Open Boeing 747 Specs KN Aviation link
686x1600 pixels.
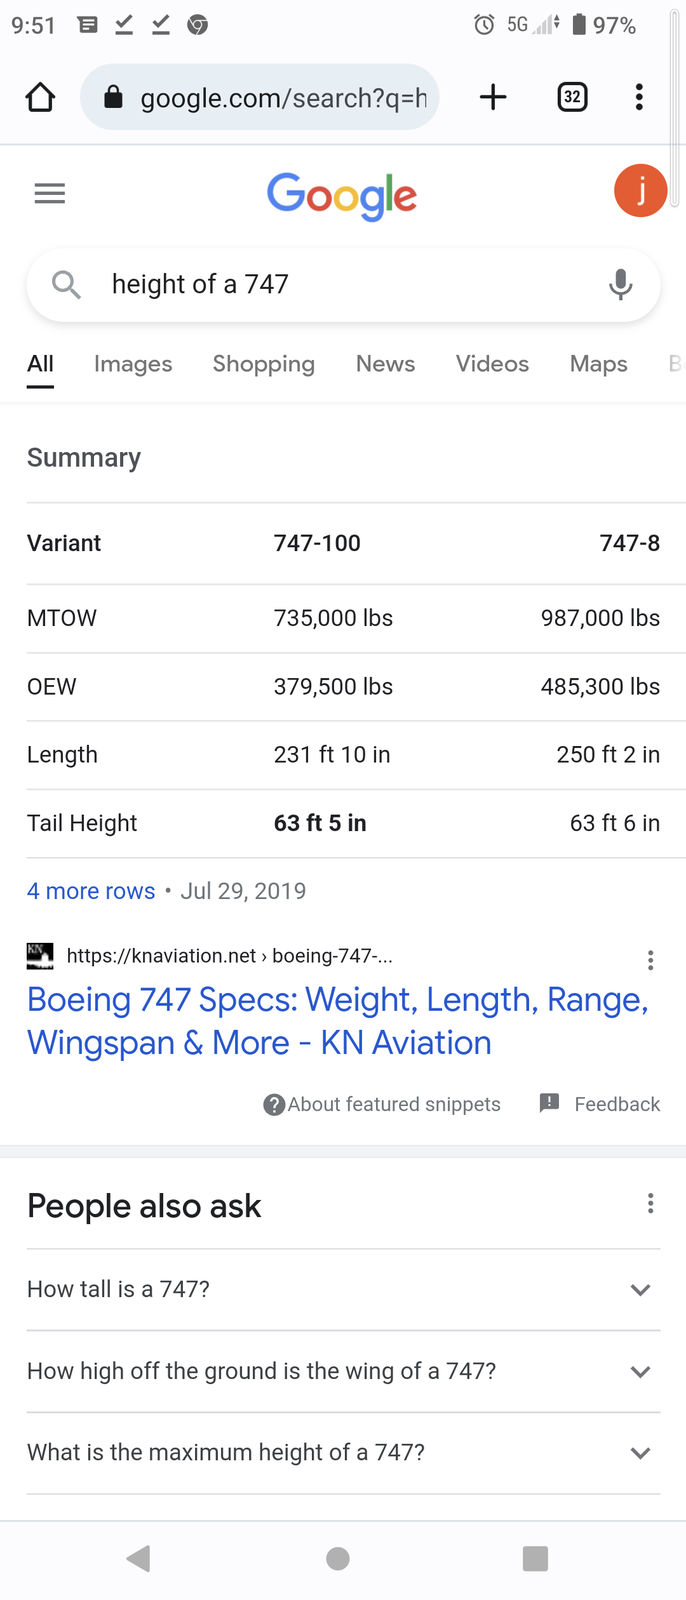[338, 1021]
